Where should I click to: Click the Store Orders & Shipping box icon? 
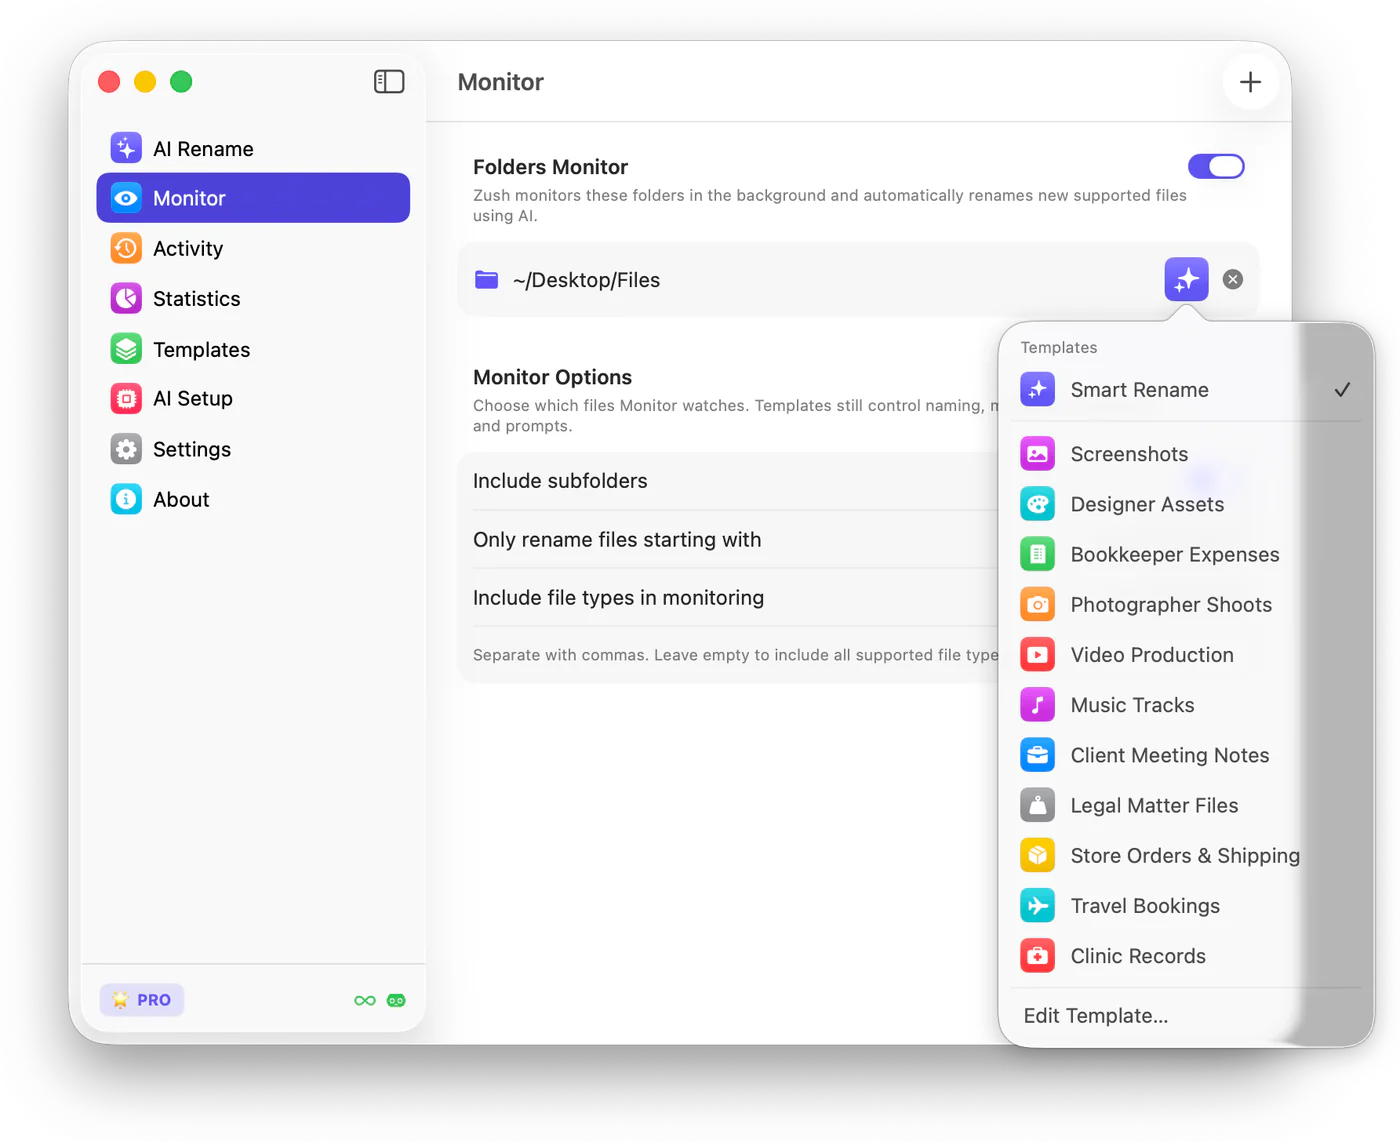(1037, 855)
